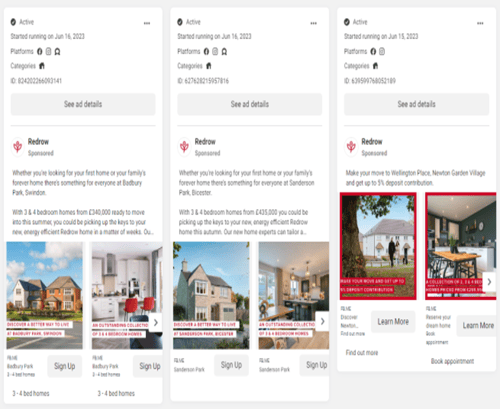Screen dimensions: 500x409
Task: Click Audience Network icon on Badbury Park ad
Action: point(57,51)
